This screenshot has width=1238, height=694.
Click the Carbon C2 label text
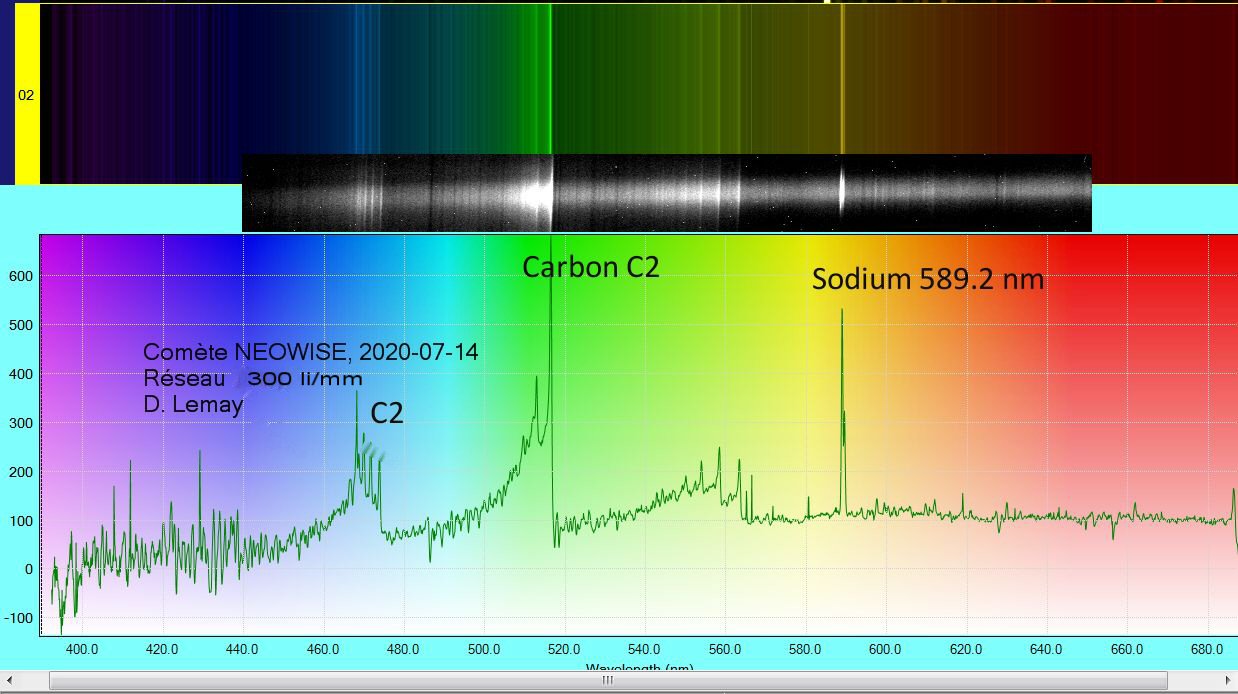pos(591,267)
